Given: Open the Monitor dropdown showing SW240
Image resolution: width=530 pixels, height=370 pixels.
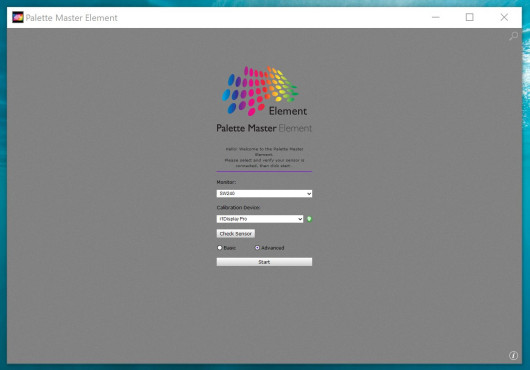Looking at the screenshot, I should click(264, 194).
